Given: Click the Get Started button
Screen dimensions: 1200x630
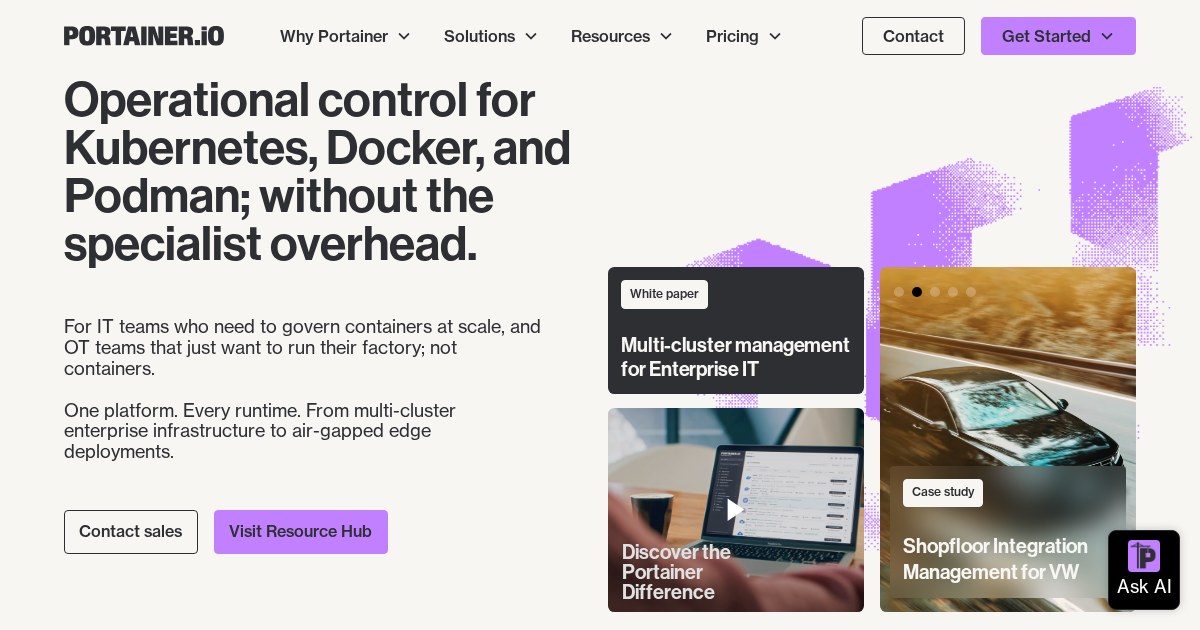Looking at the screenshot, I should click(x=1058, y=36).
